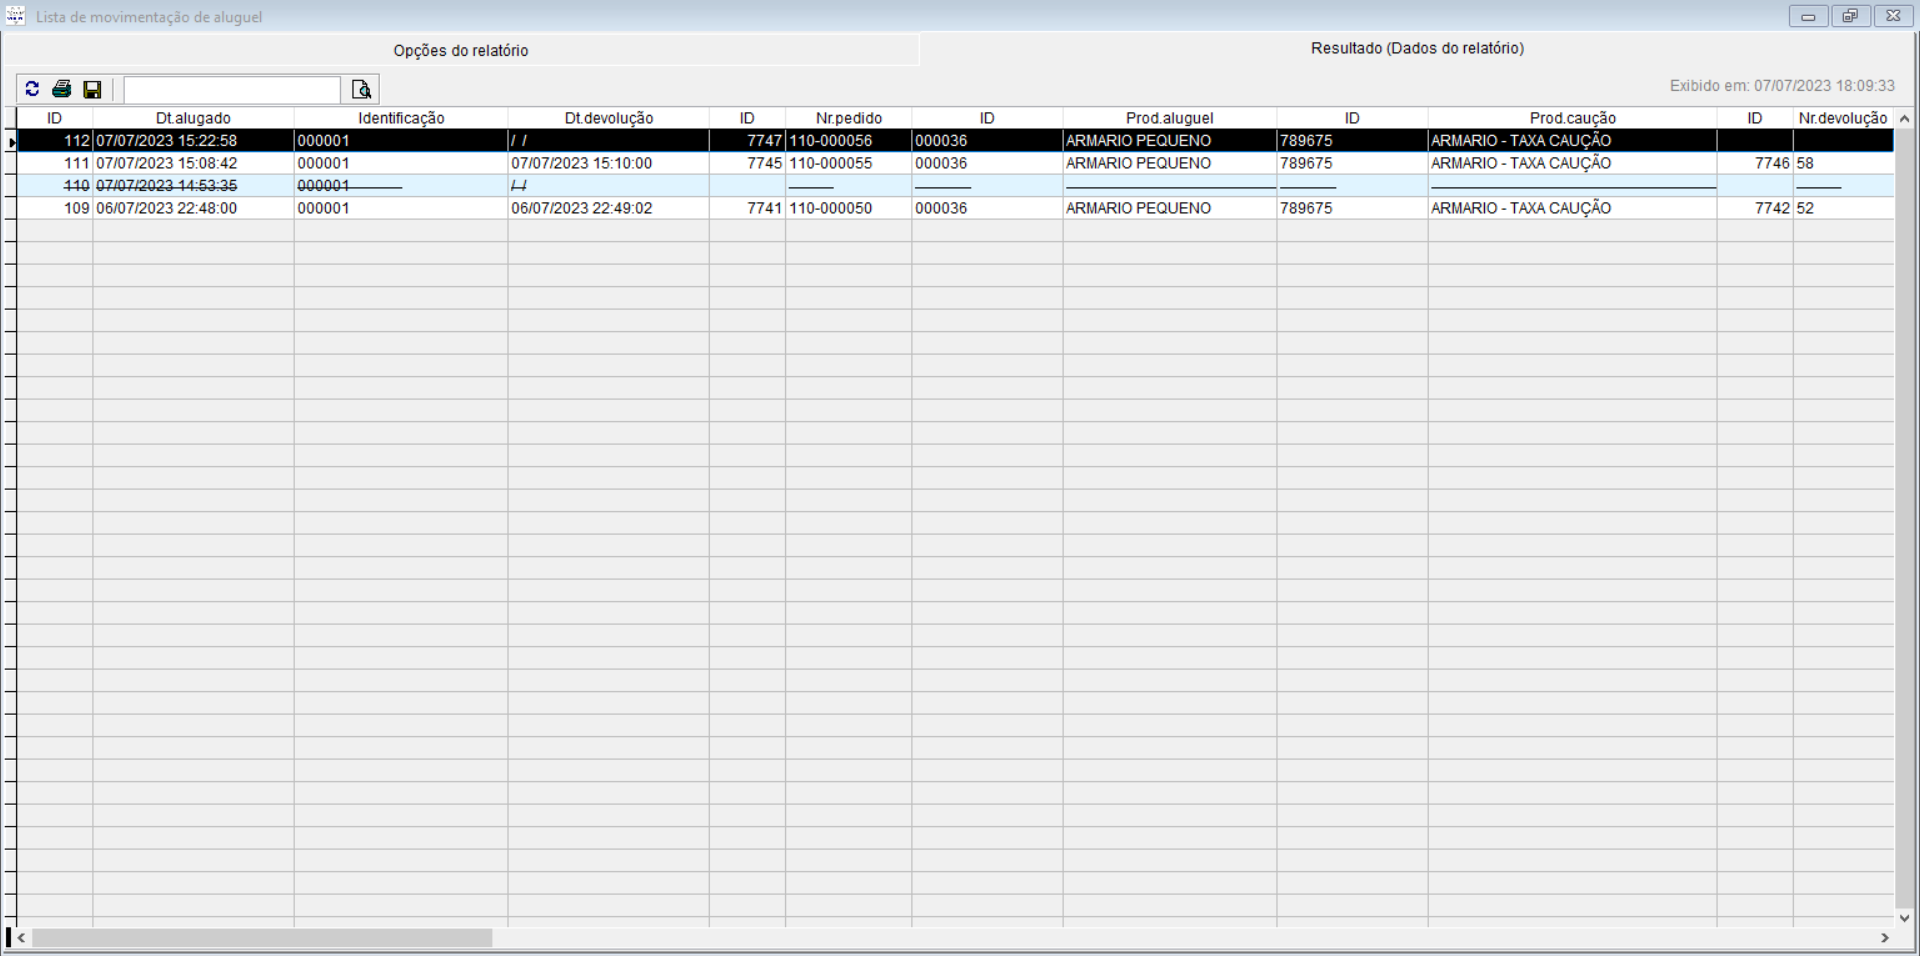Click the application icon in title bar

pyautogui.click(x=15, y=16)
